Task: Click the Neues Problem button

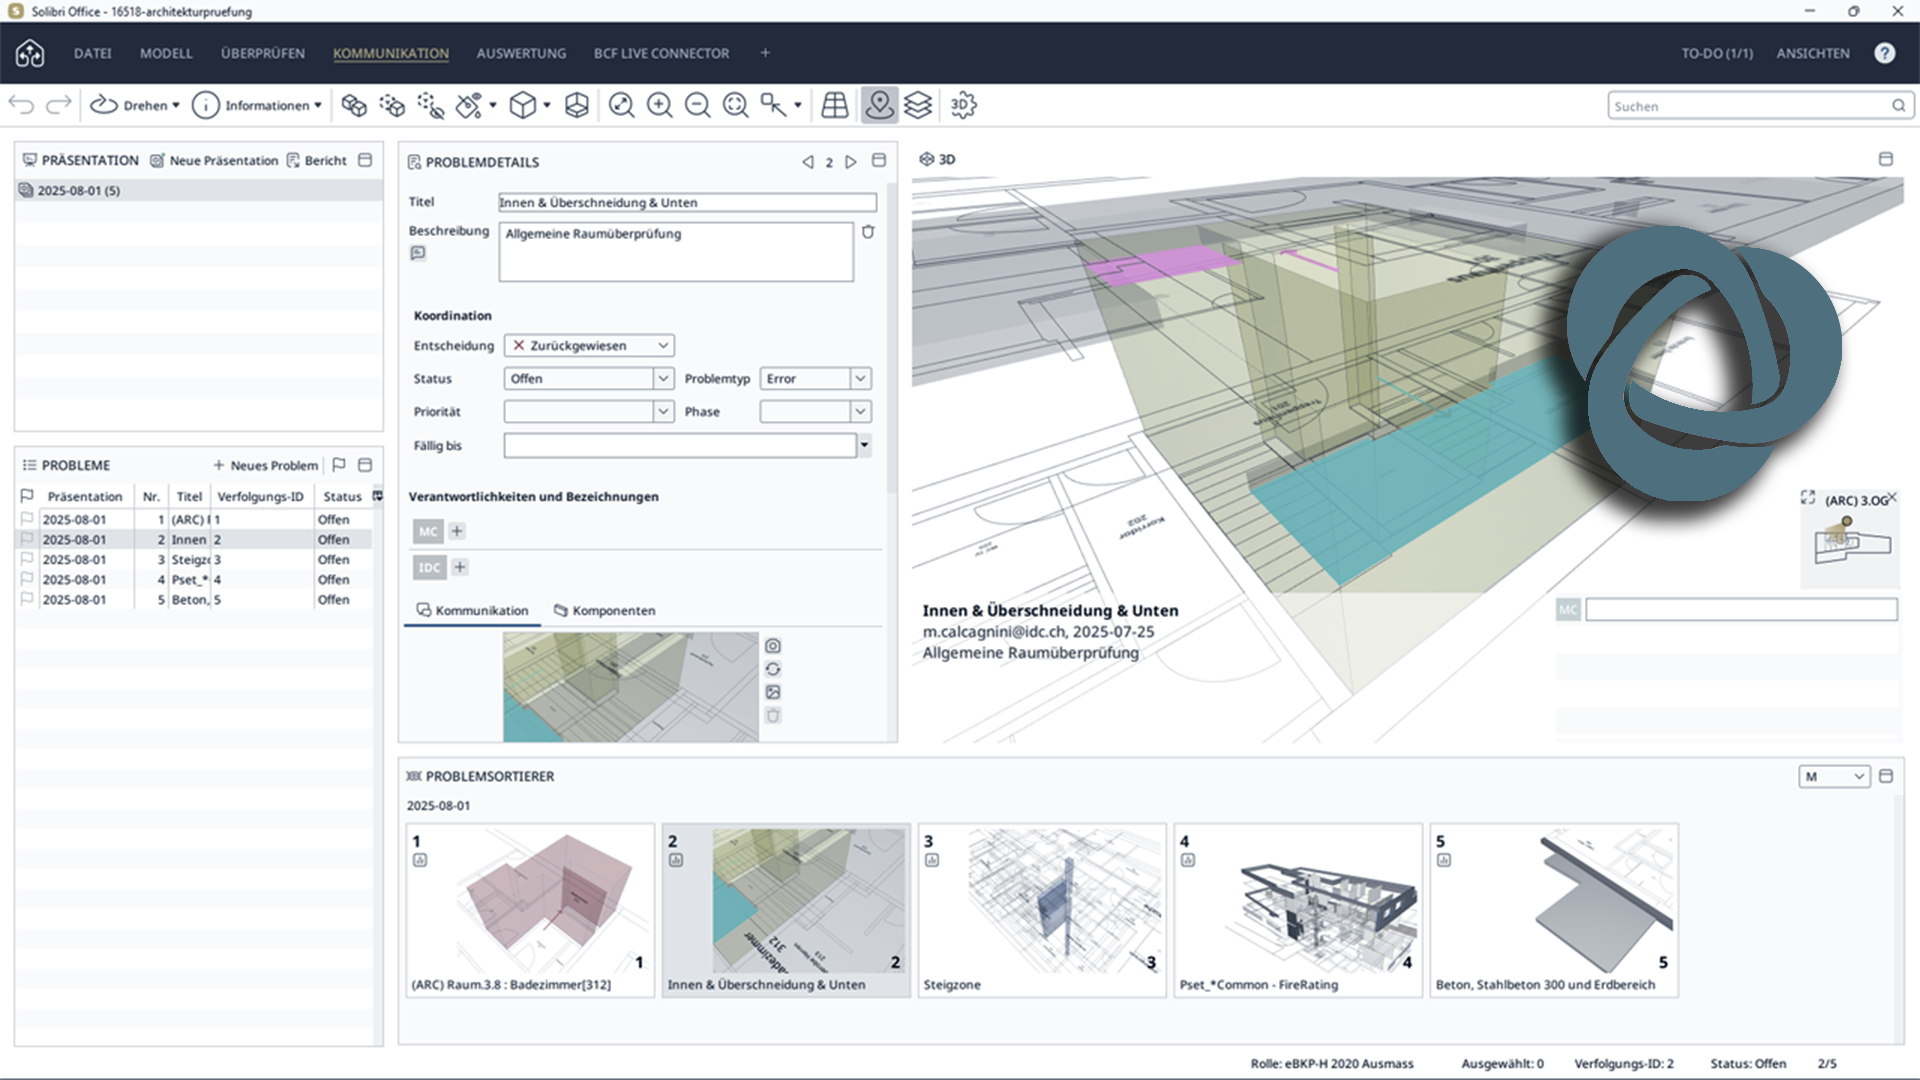Action: (265, 465)
